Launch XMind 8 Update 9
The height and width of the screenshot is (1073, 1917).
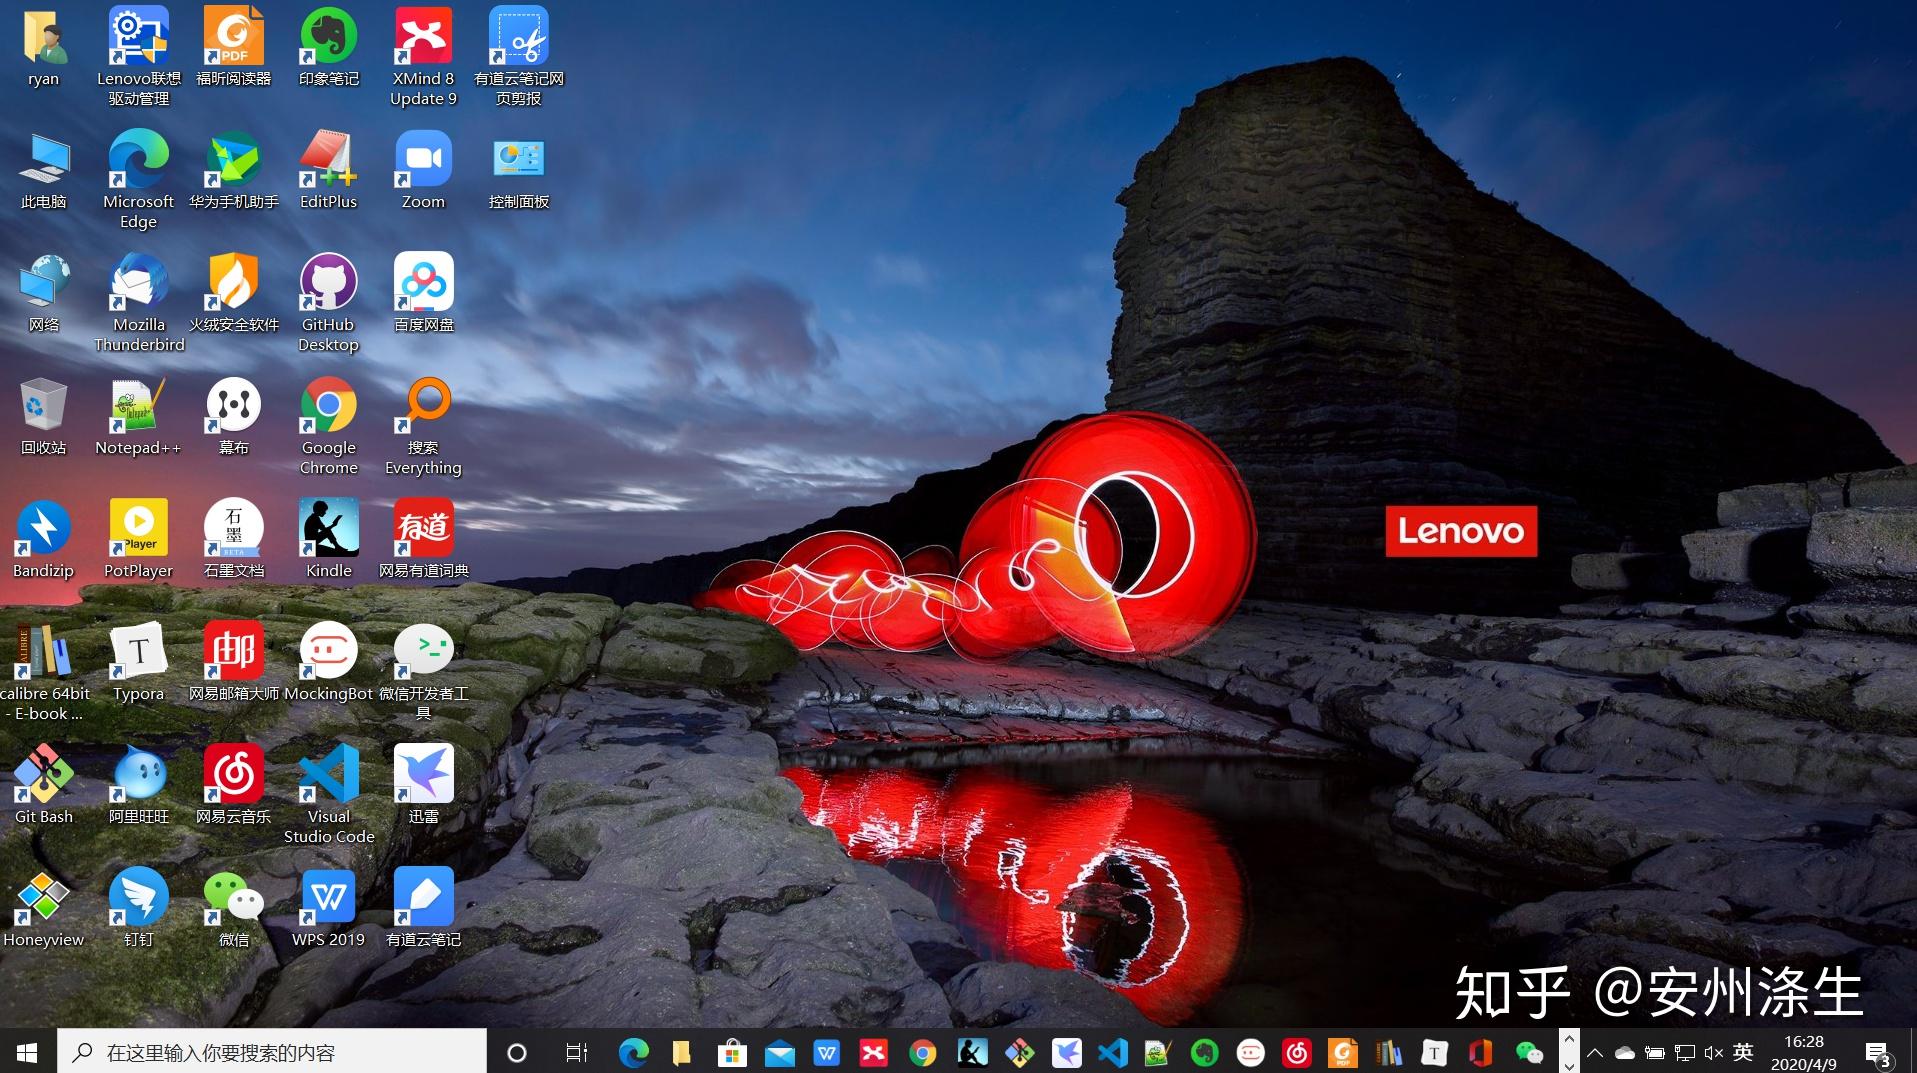[423, 33]
